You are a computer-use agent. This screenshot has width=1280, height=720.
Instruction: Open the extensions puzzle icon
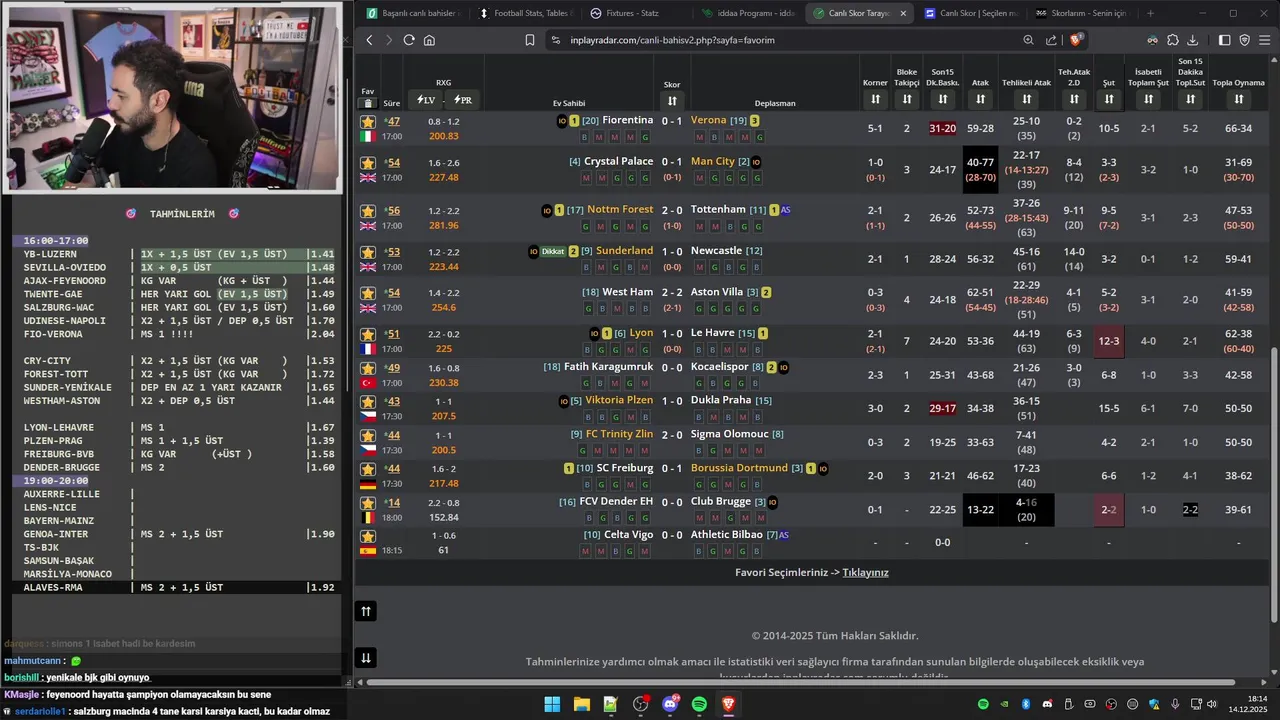coord(1173,40)
